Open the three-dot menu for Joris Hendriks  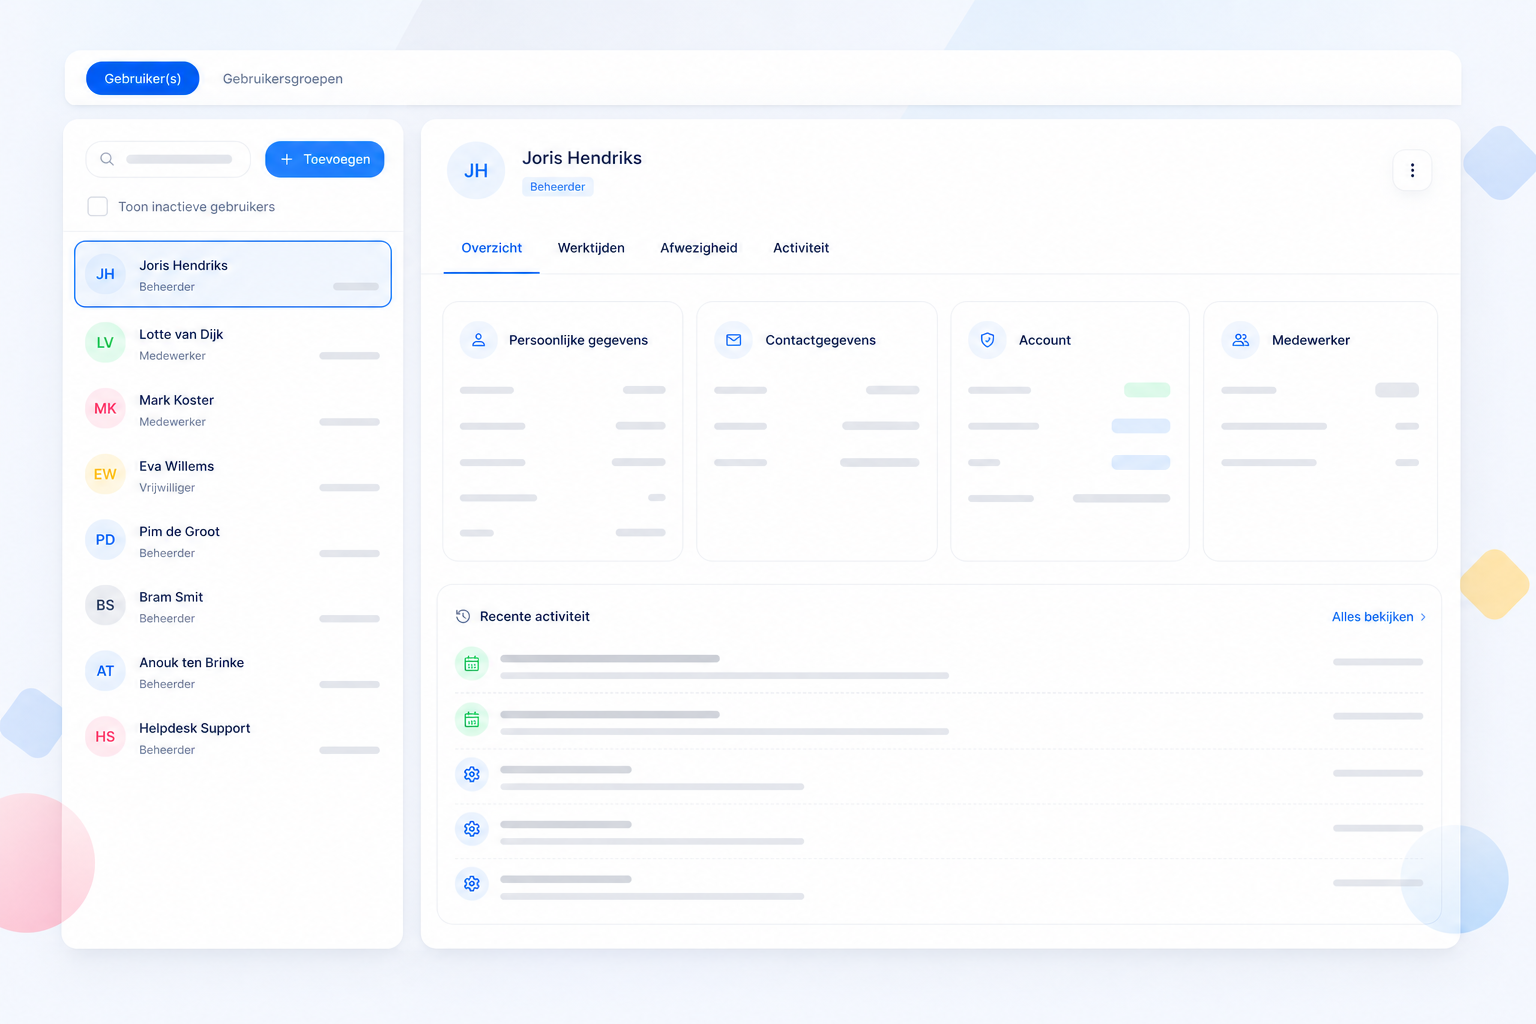[x=1412, y=170]
